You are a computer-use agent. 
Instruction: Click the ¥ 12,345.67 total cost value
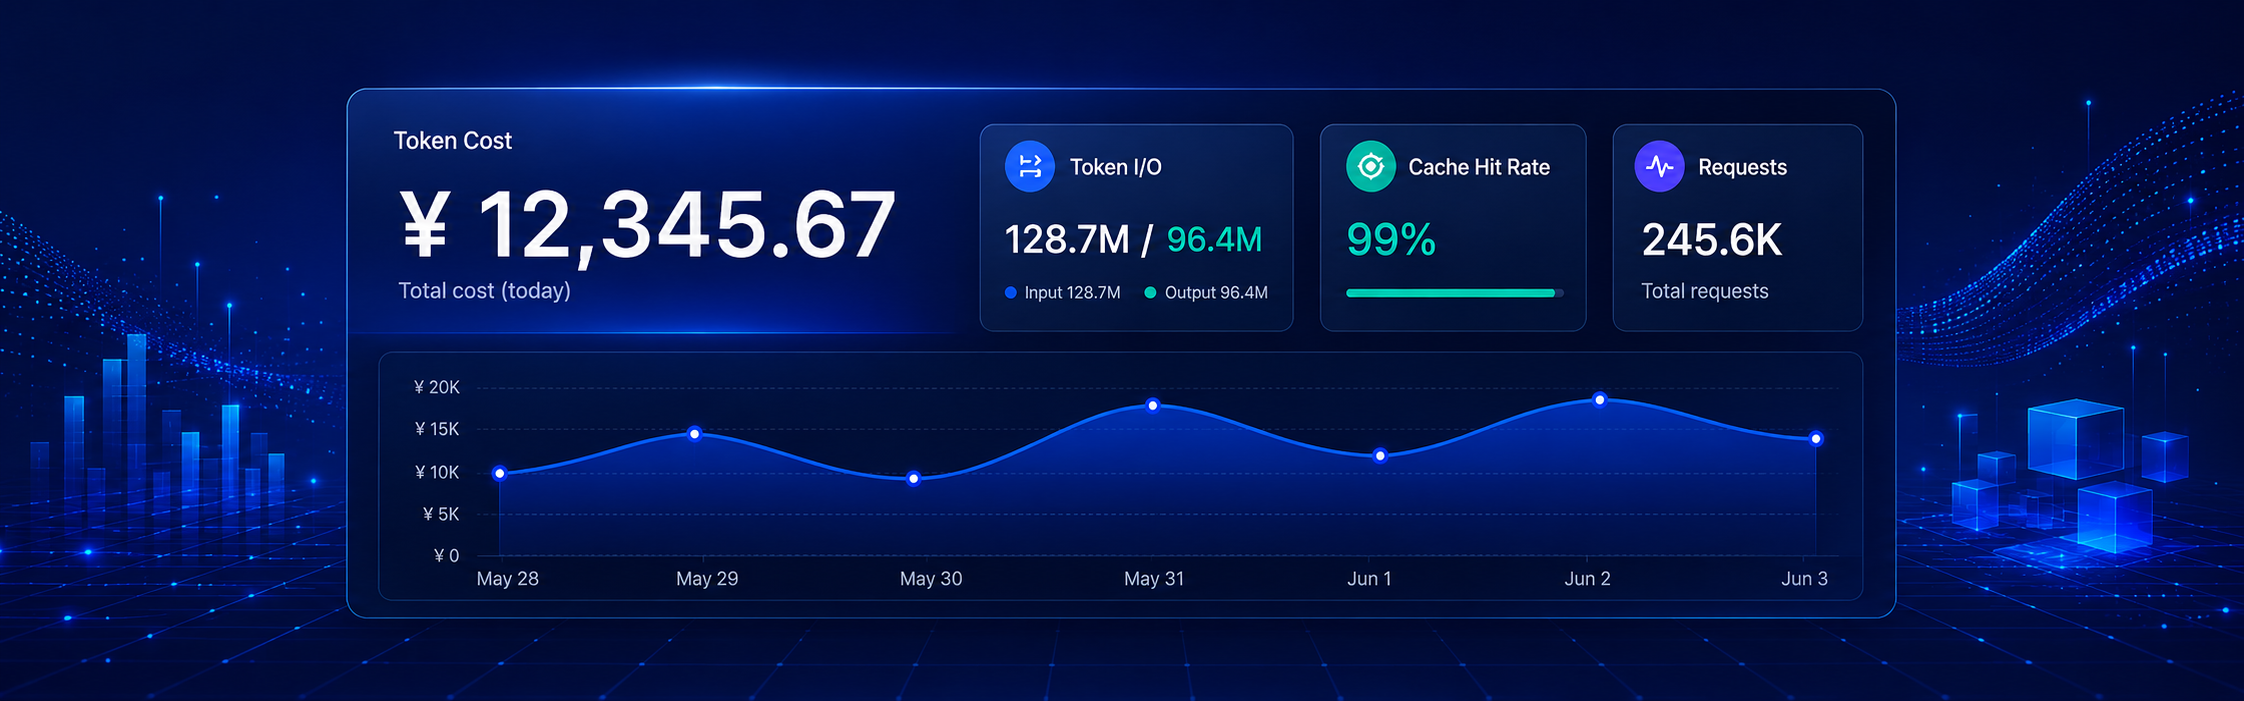pyautogui.click(x=647, y=226)
